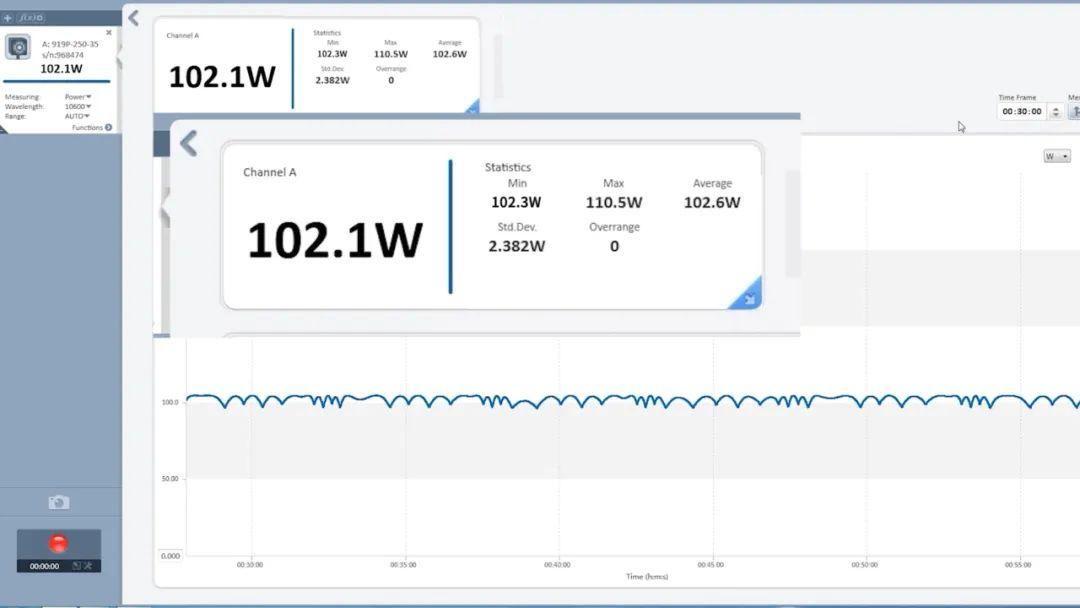
Task: Click the small back arrow at top
Action: tap(134, 18)
